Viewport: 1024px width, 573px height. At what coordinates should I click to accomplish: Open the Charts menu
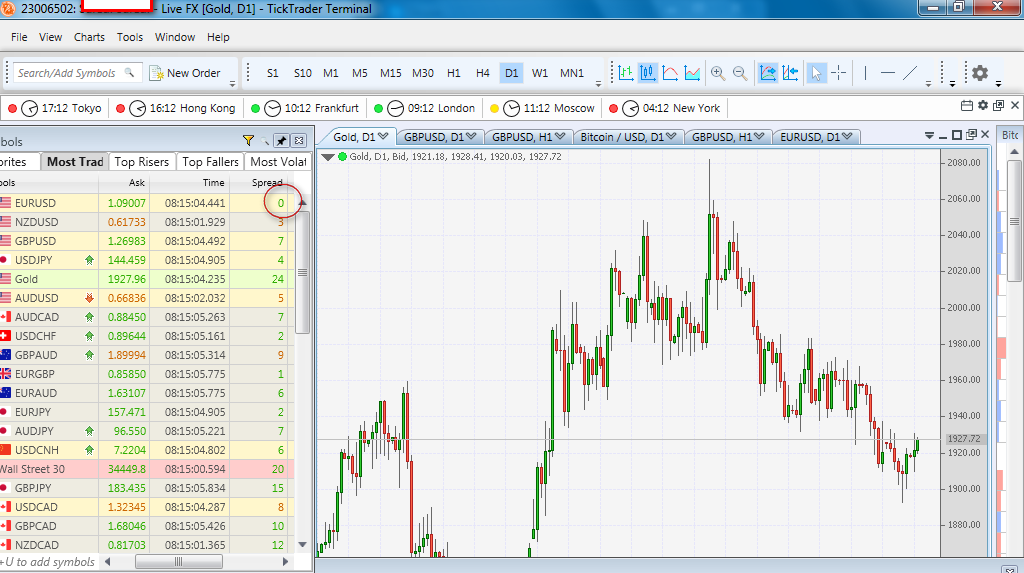[x=89, y=37]
